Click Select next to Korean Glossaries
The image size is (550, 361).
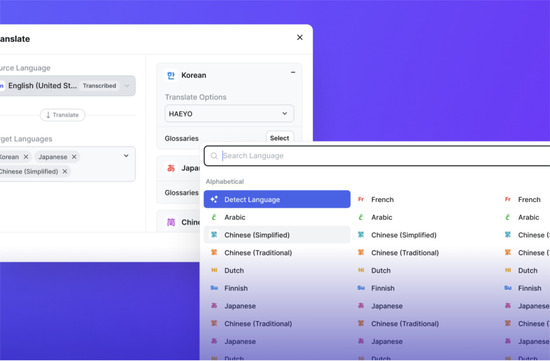click(280, 138)
